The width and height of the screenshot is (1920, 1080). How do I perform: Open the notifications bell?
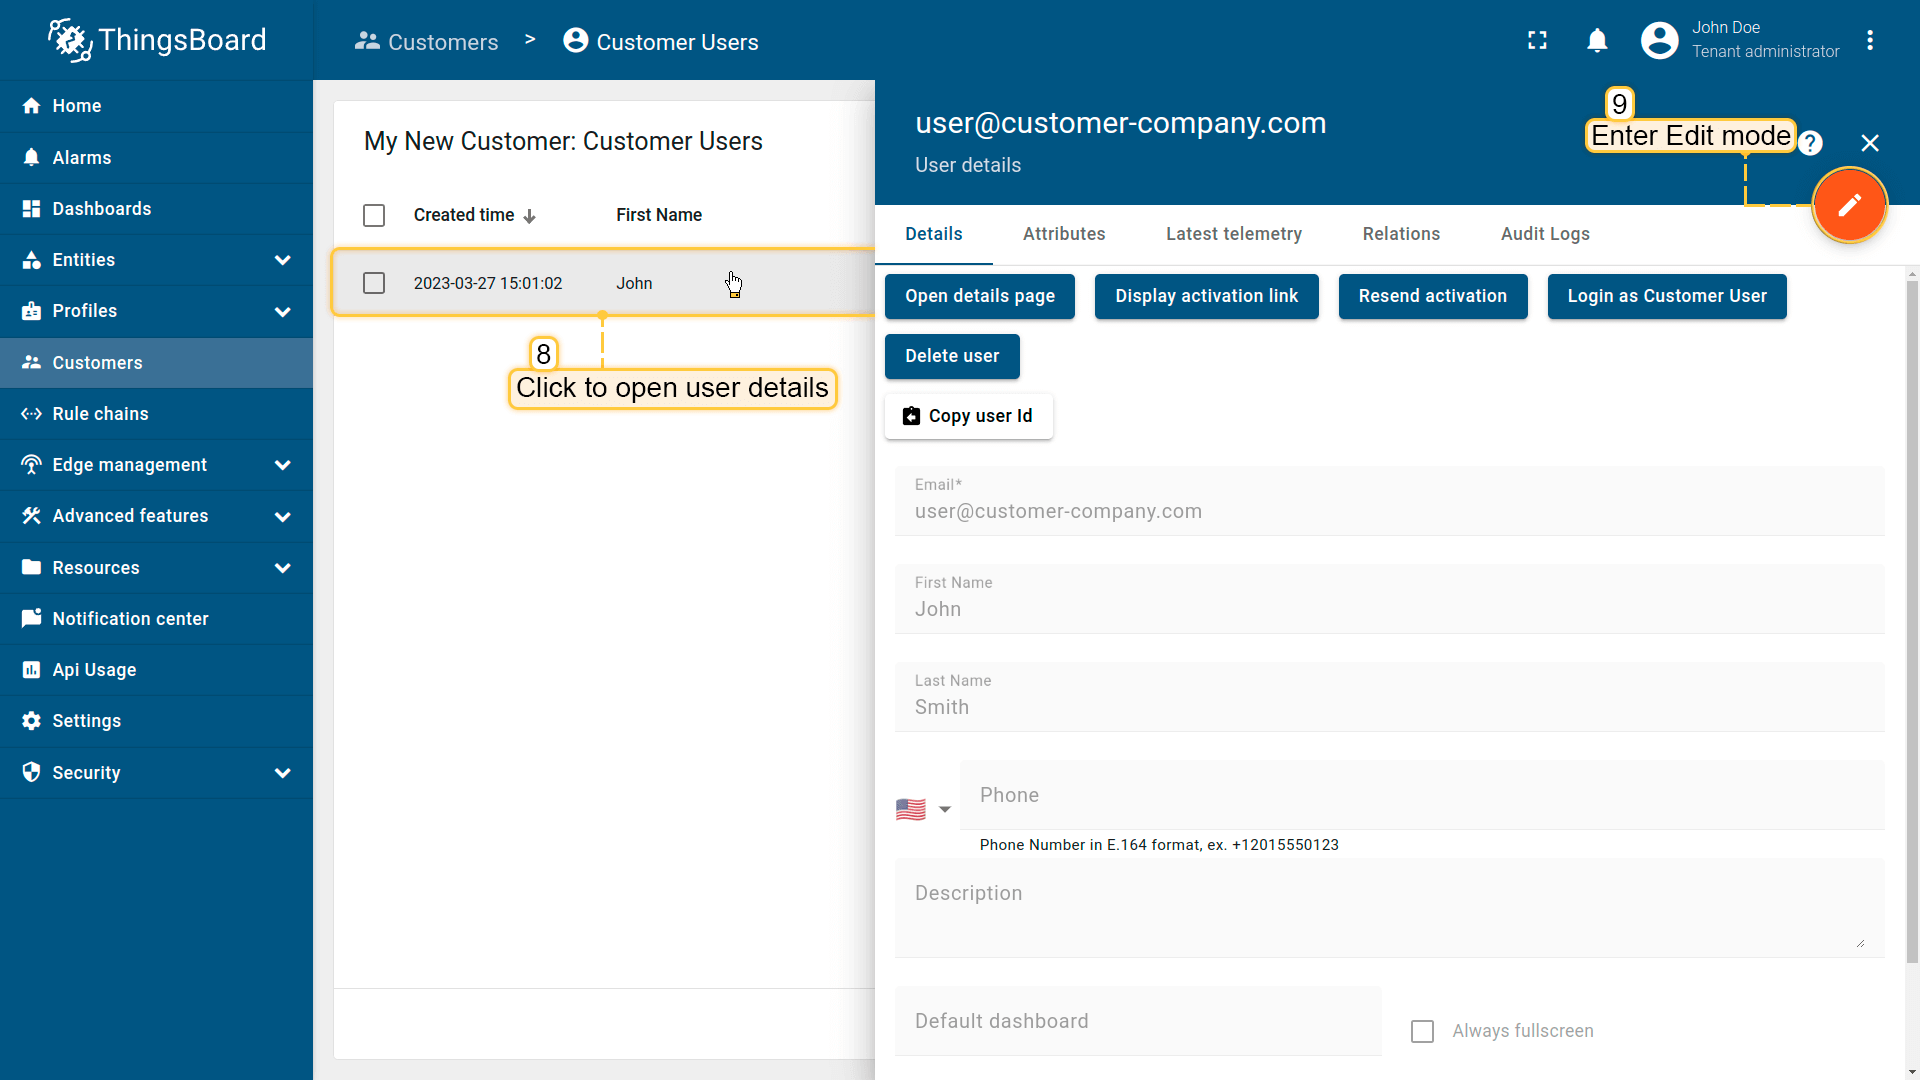pos(1597,41)
